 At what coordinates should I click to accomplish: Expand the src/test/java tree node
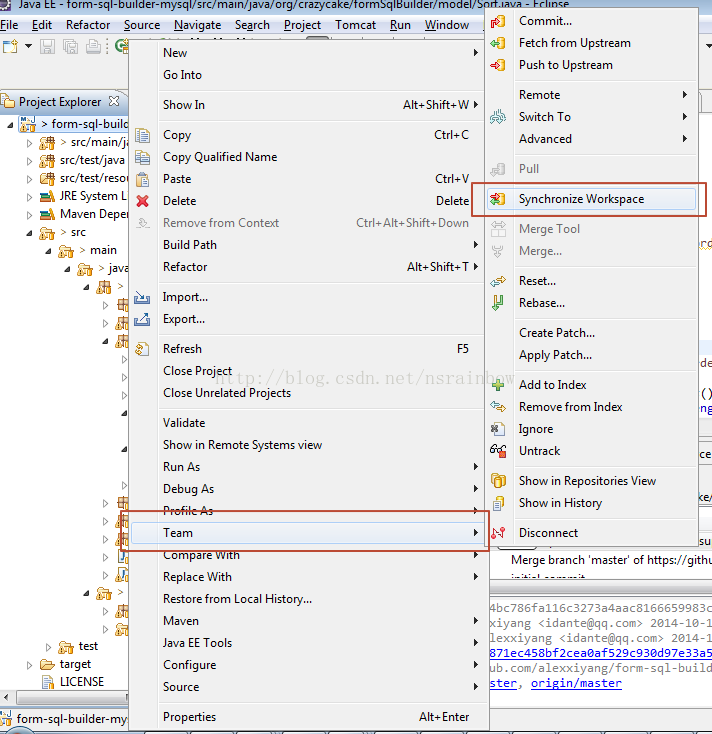pos(29,161)
